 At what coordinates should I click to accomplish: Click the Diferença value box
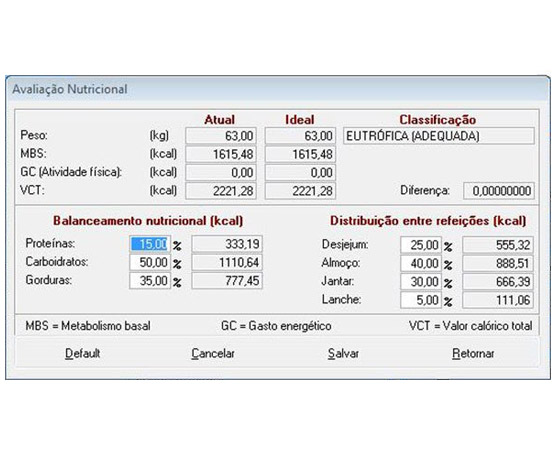499,191
